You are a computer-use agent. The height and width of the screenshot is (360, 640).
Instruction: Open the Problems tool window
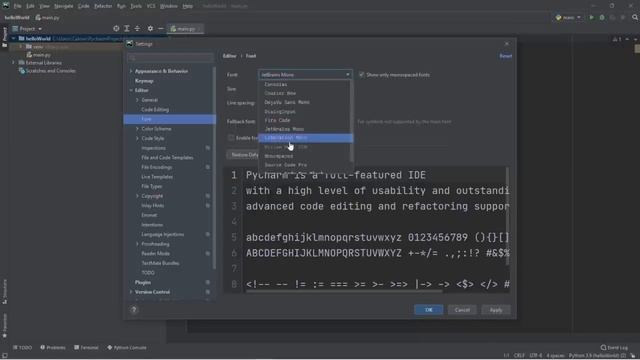pos(53,348)
